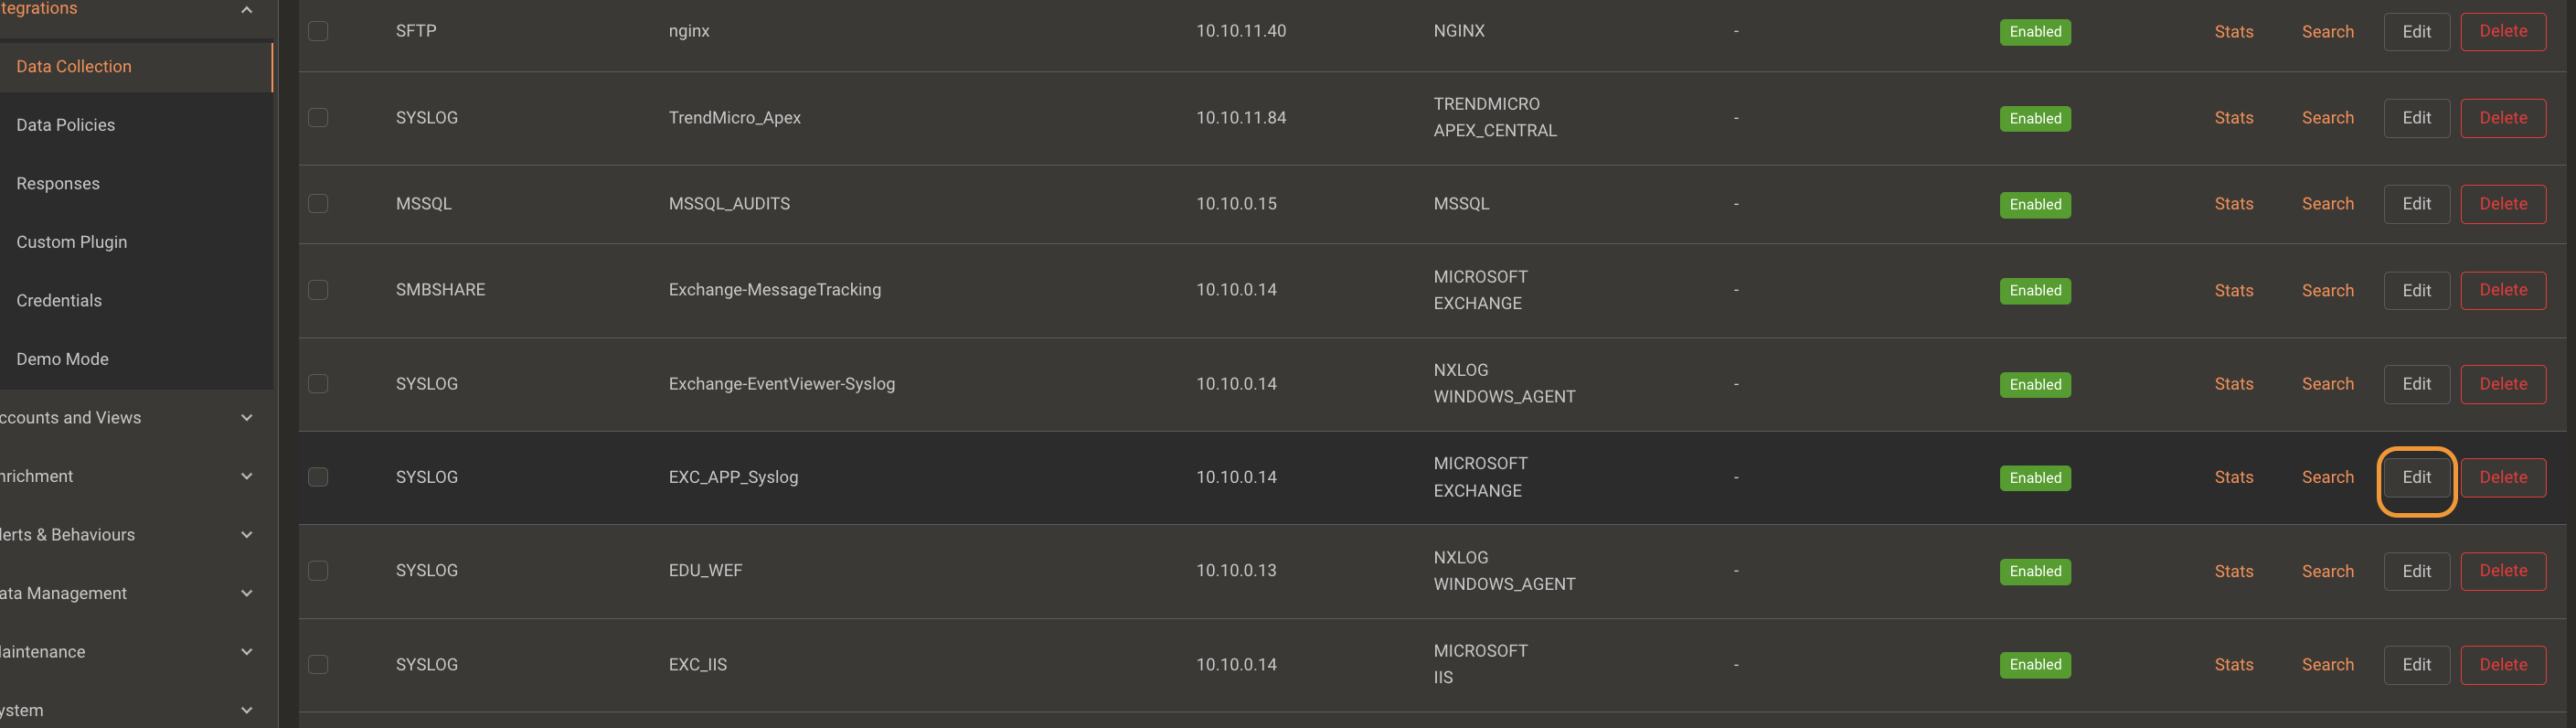Edit the EXC_APP_Syslog data source
This screenshot has height=728, width=2576.
(2416, 478)
